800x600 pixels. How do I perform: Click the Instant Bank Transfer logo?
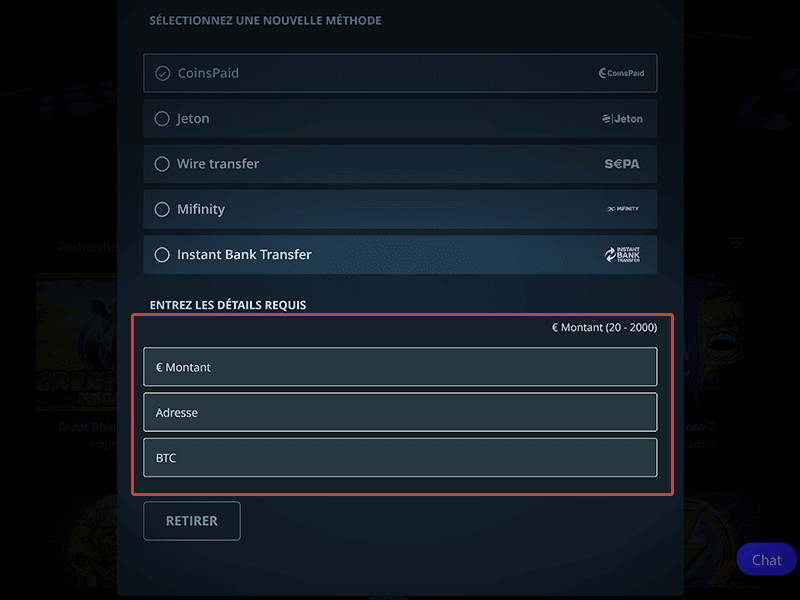(x=622, y=254)
